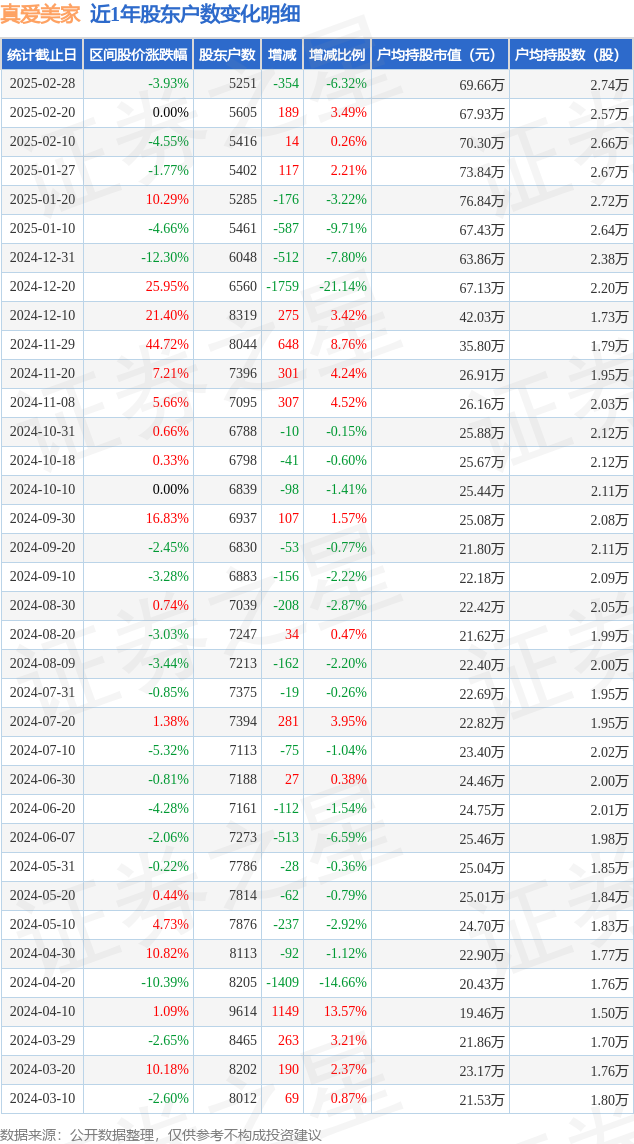The image size is (634, 1144).
Task: Click the 股东户数 column header
Action: coord(228,55)
